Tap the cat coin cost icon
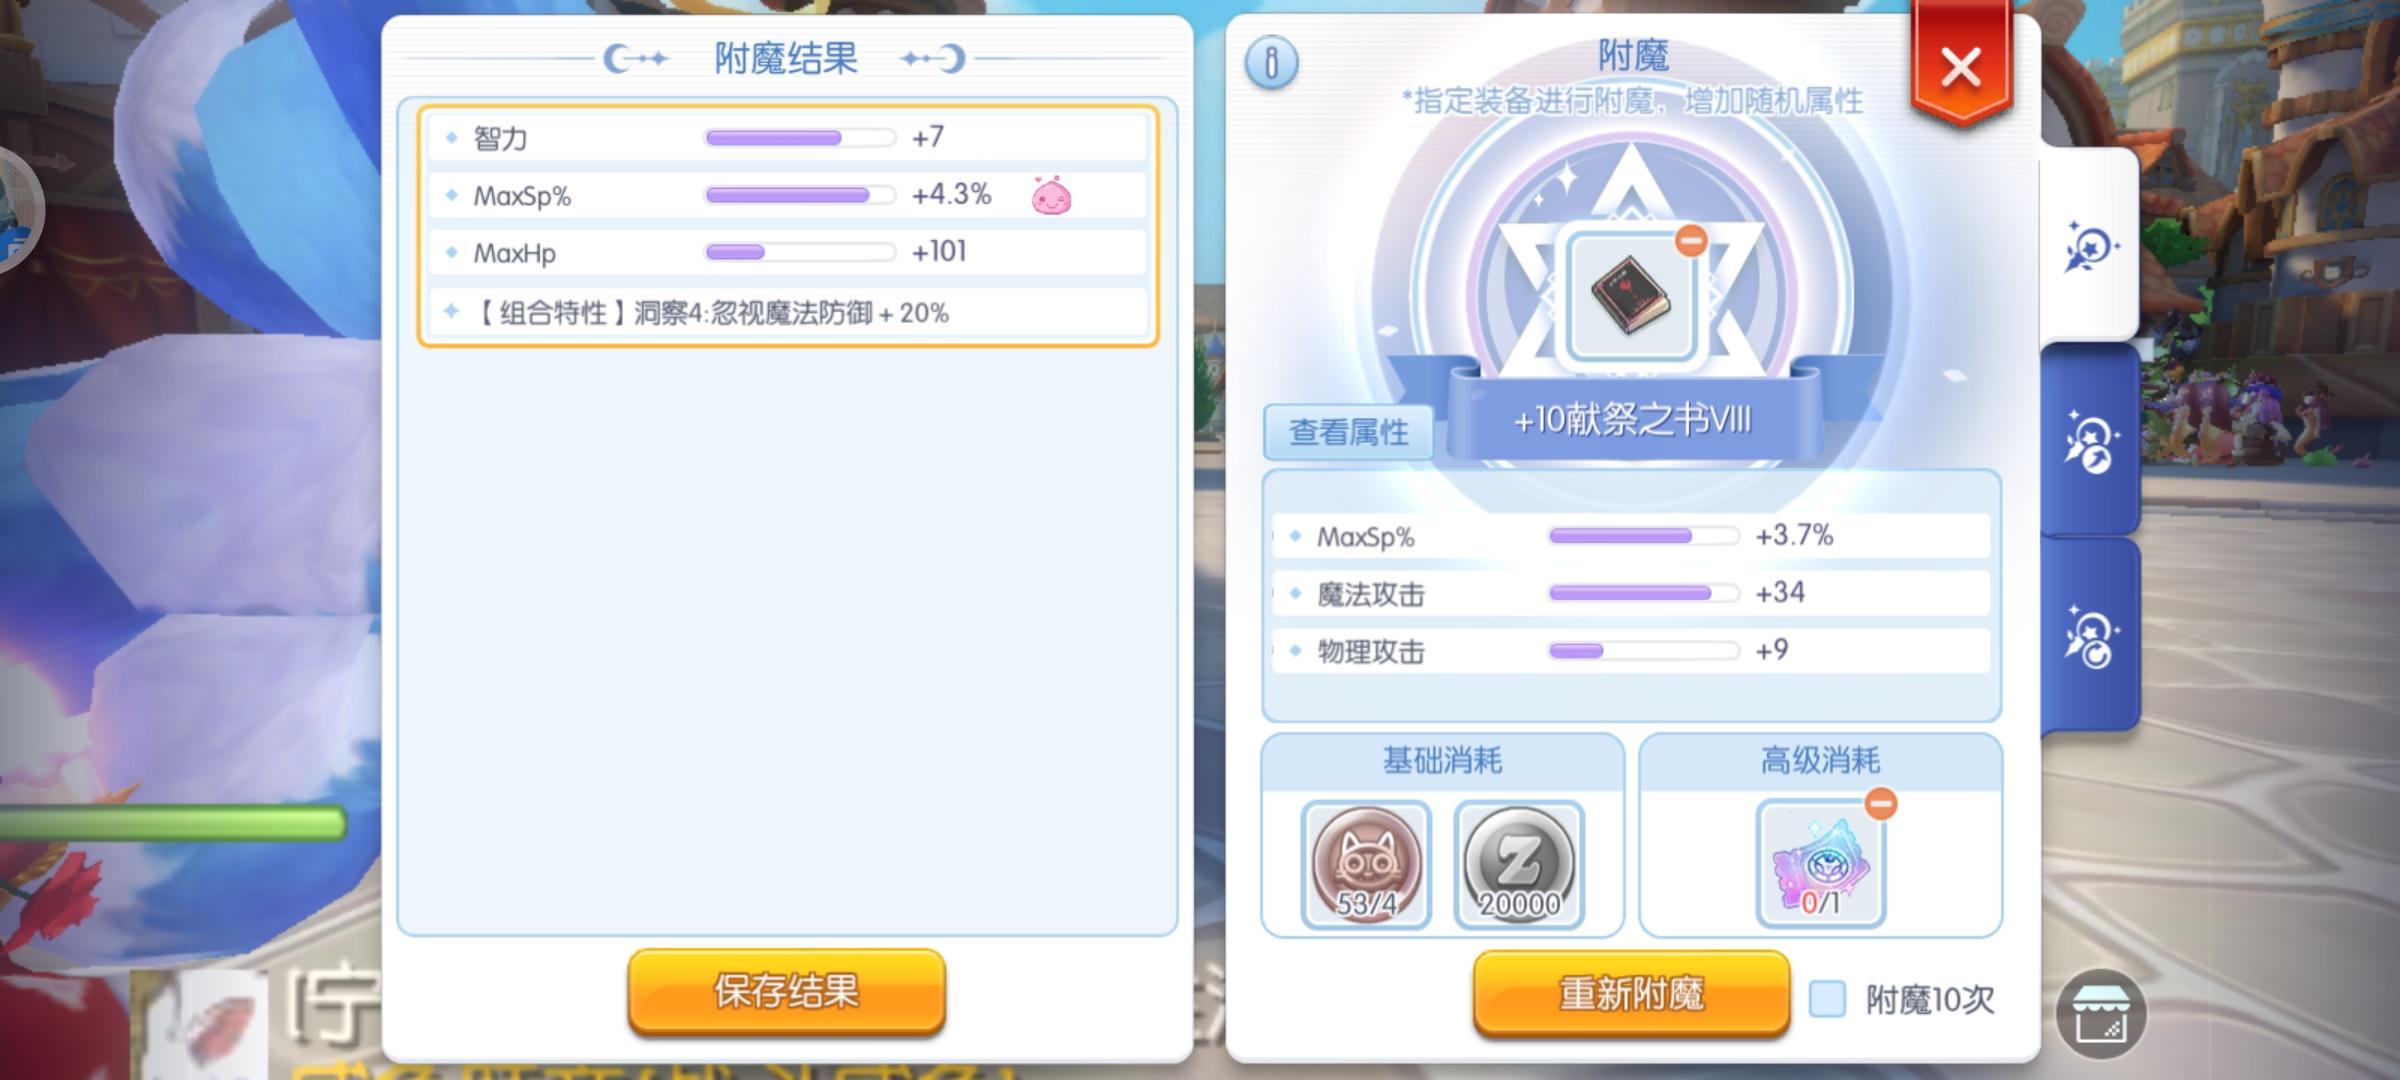2400x1080 pixels. click(1366, 864)
